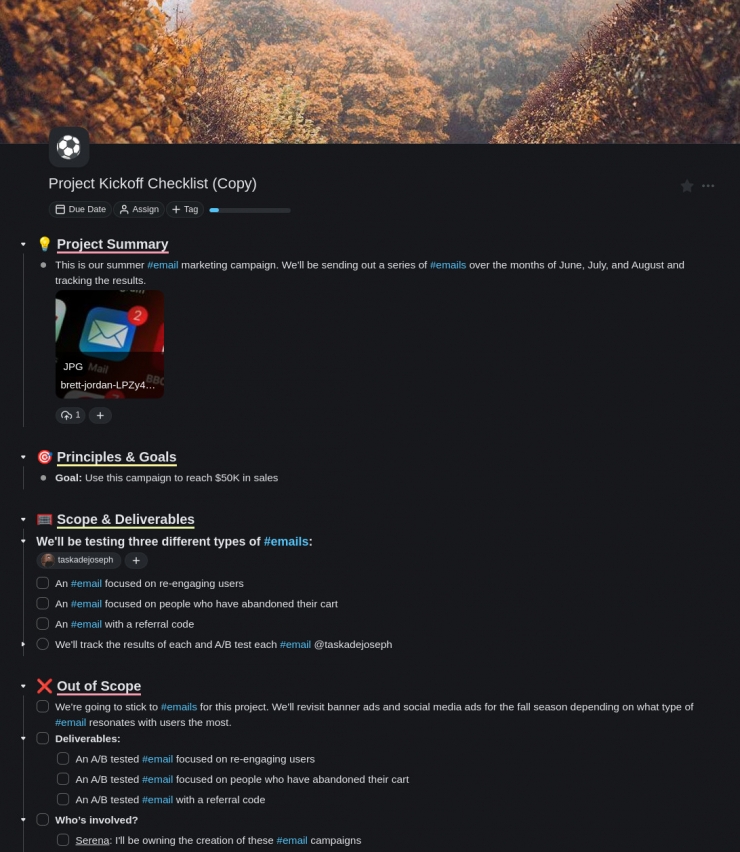
Task: Add a reaction with plus below image
Action: pos(100,415)
